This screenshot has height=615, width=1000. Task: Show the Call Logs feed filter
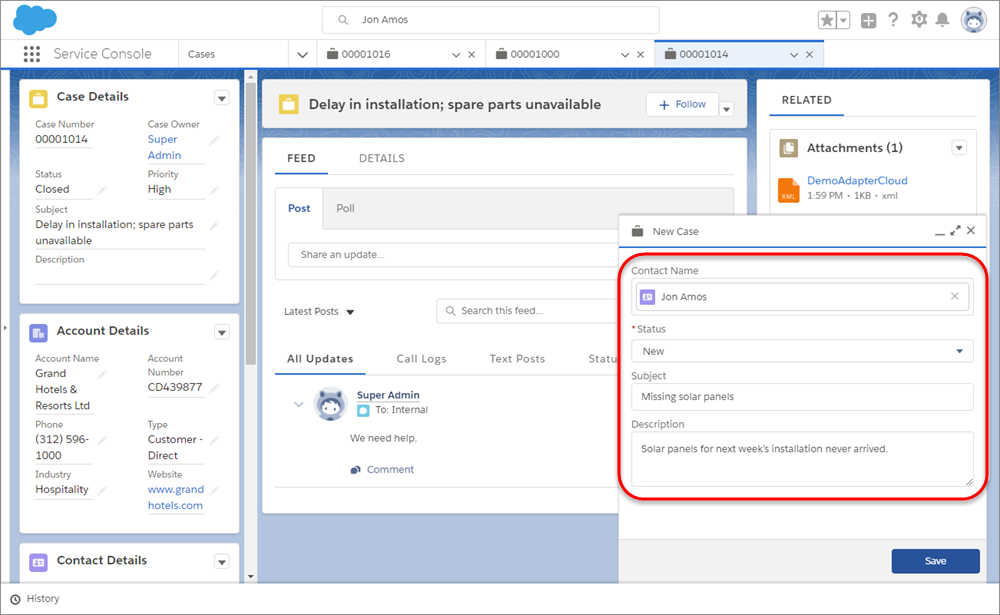coord(421,359)
